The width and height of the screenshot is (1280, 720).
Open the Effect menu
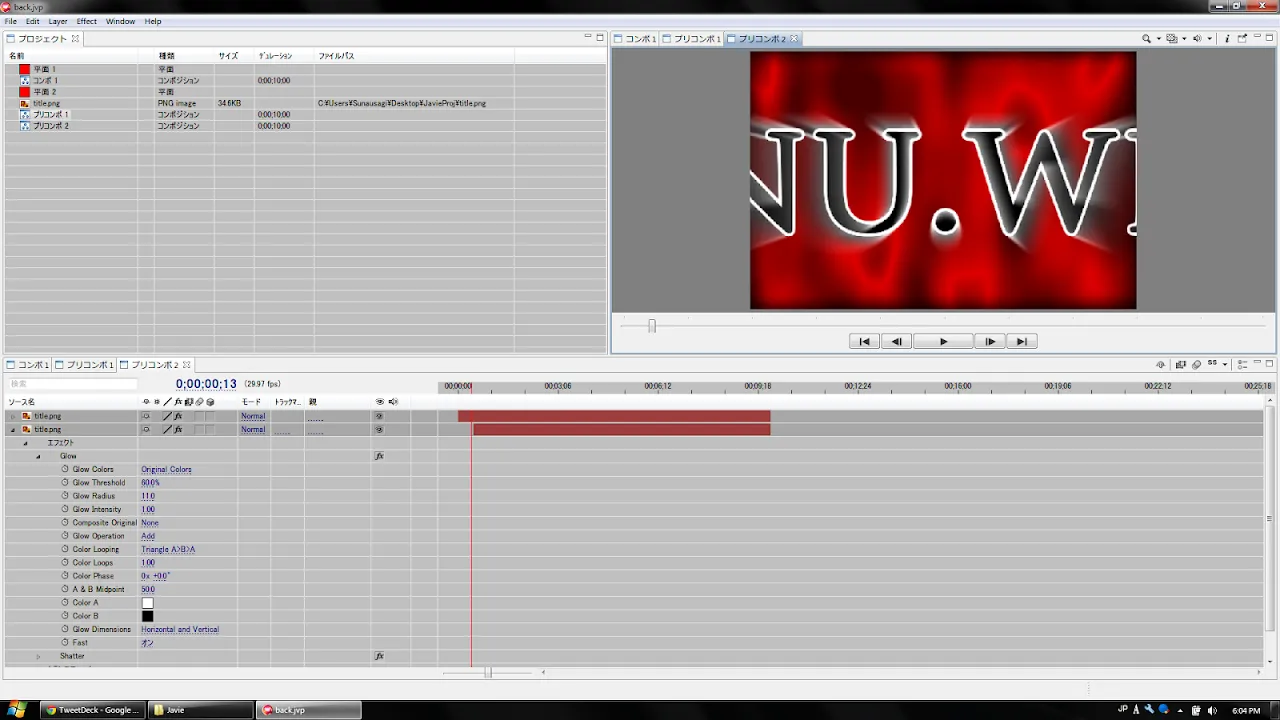coord(87,21)
